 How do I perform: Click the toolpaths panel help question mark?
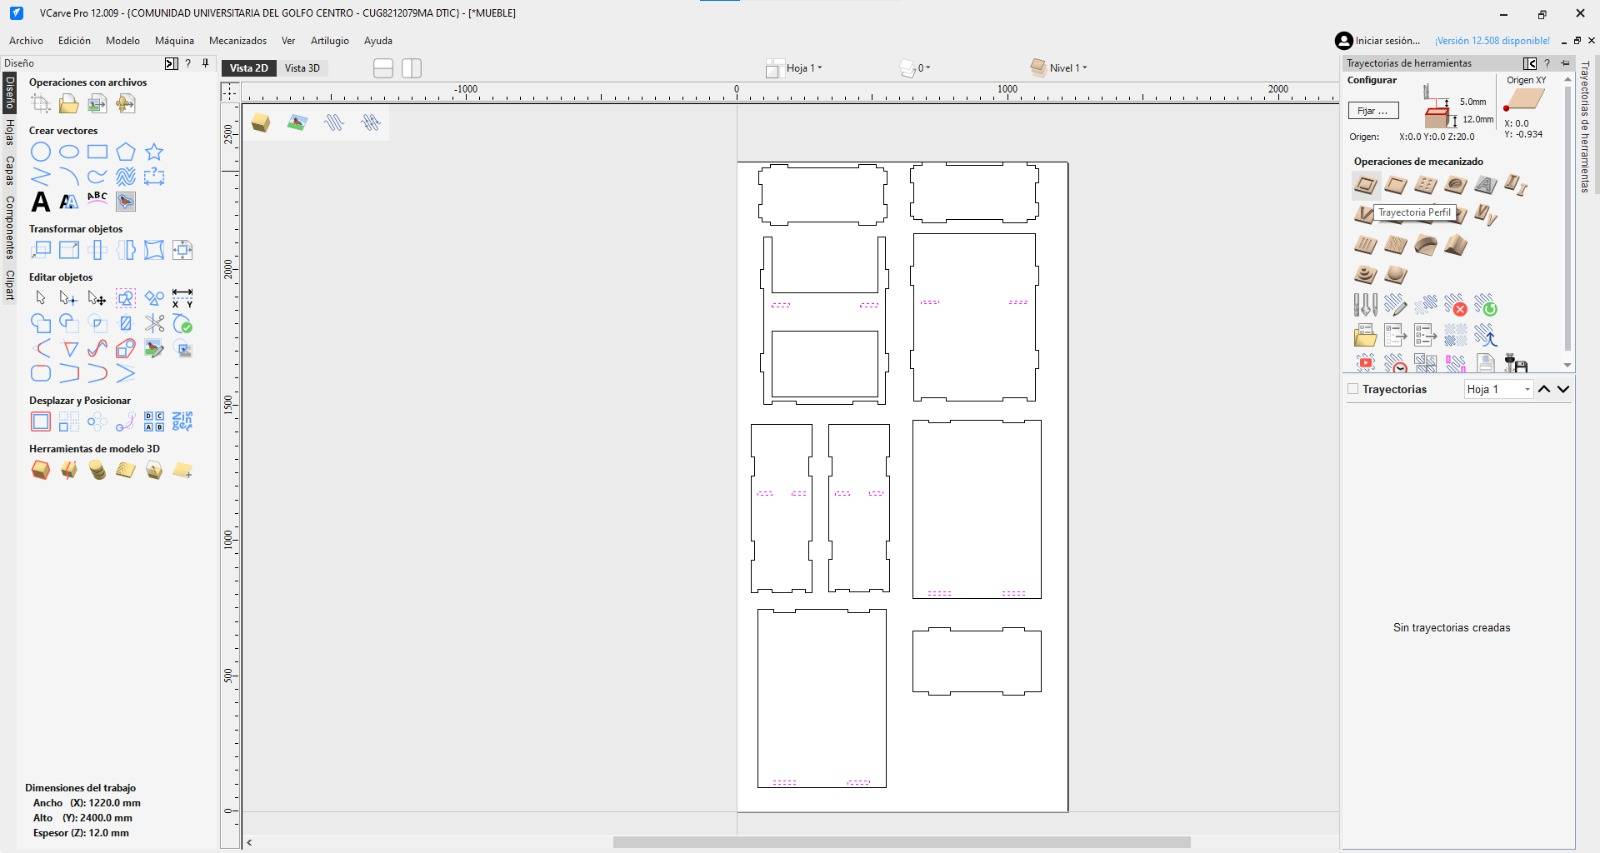[x=1547, y=64]
